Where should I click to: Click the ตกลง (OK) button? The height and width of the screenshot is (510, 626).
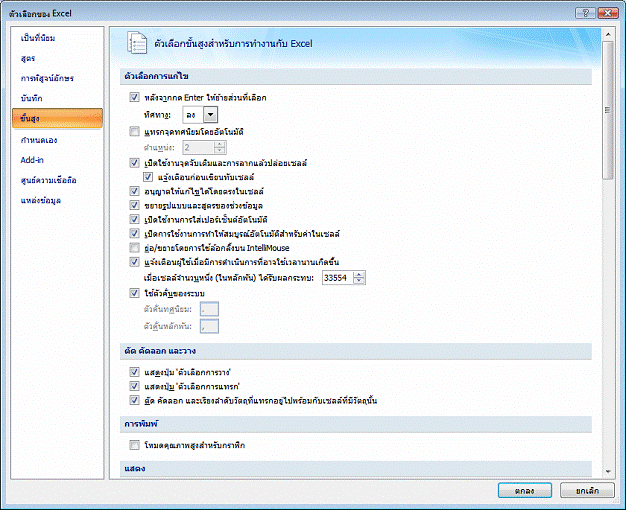tap(525, 490)
